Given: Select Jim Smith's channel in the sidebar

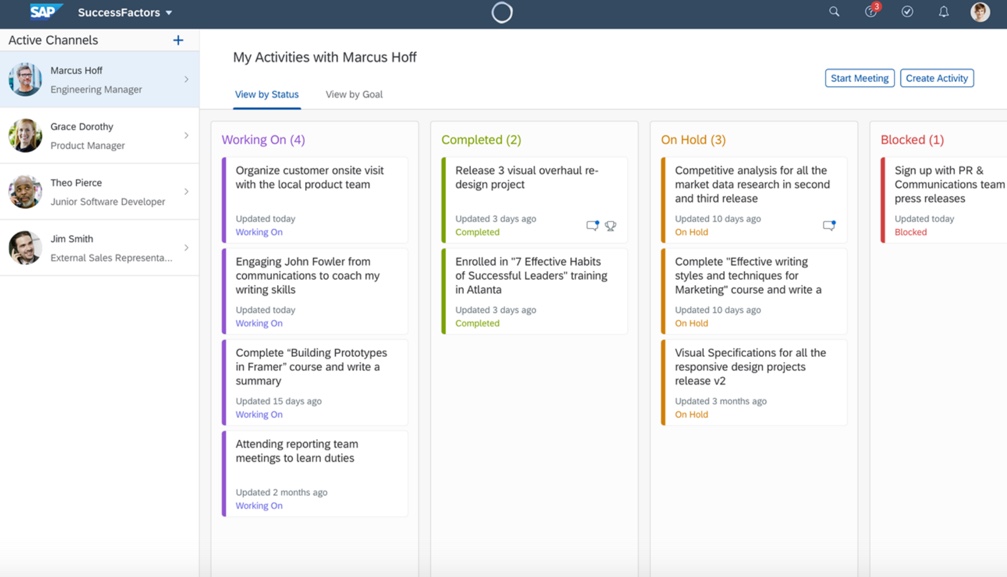Looking at the screenshot, I should [100, 246].
